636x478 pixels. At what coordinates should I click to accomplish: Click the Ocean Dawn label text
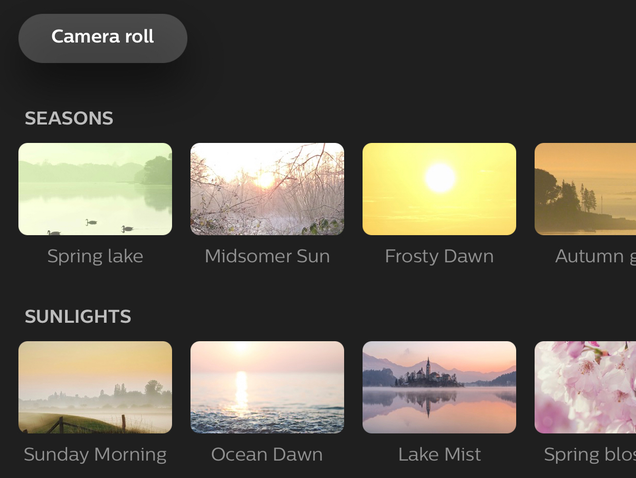point(267,454)
